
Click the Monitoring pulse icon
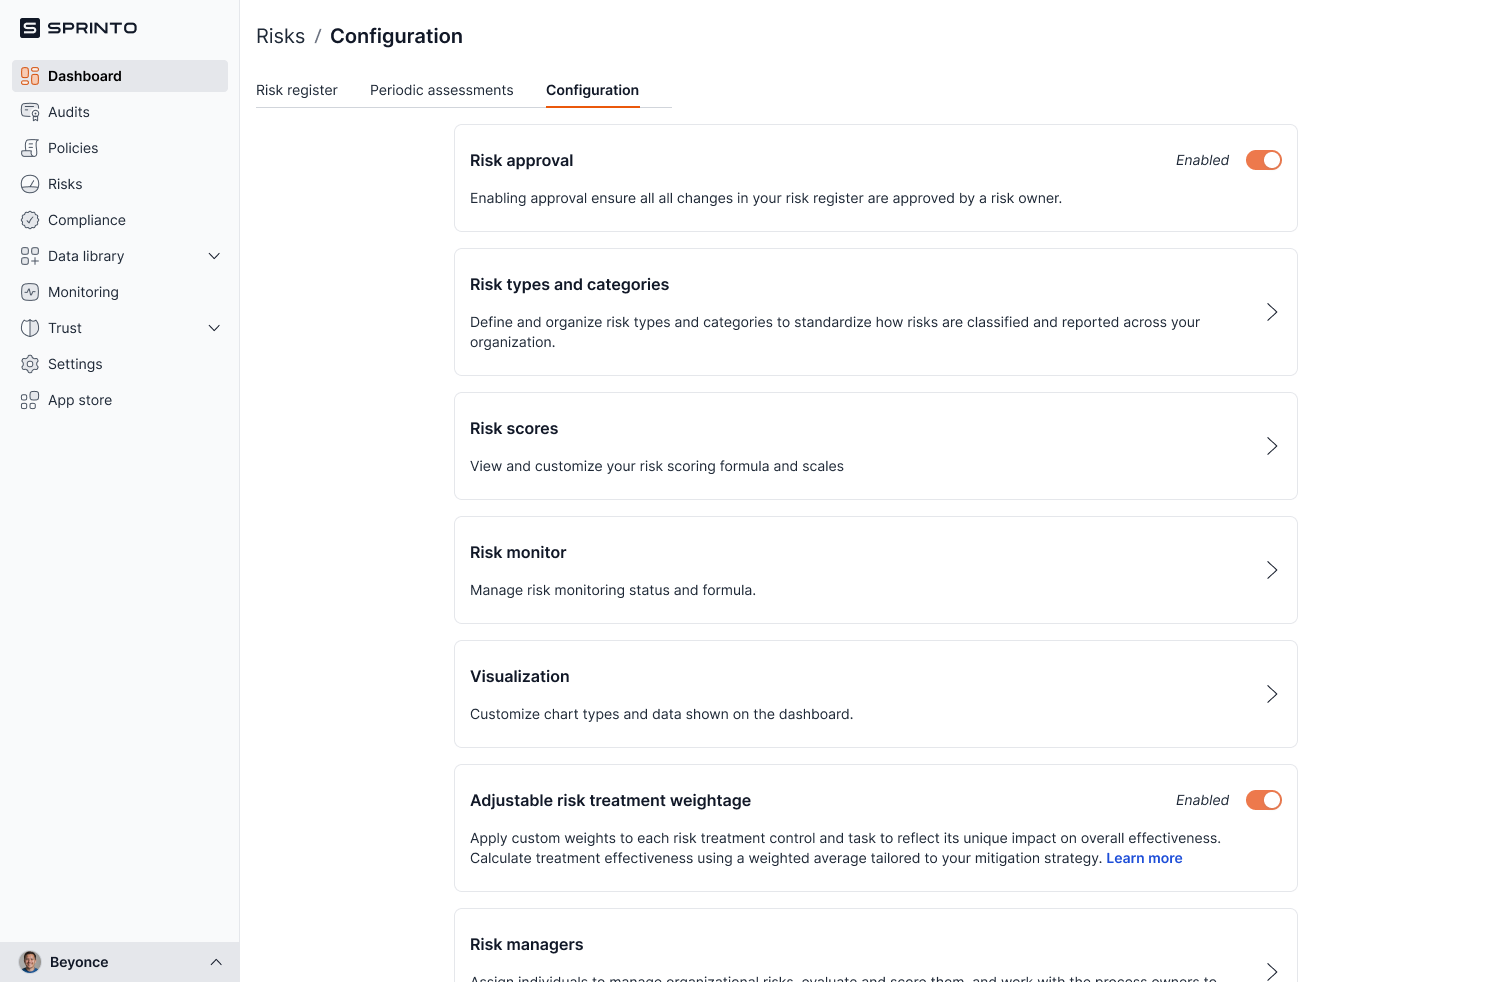[x=30, y=292]
